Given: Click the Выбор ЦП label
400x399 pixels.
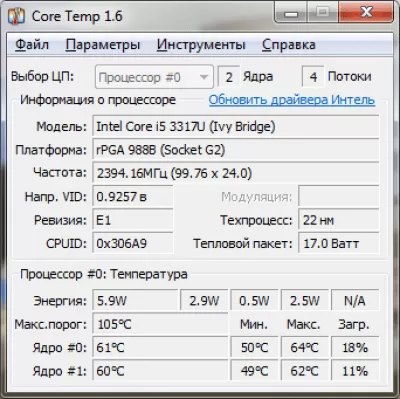Looking at the screenshot, I should [x=43, y=77].
